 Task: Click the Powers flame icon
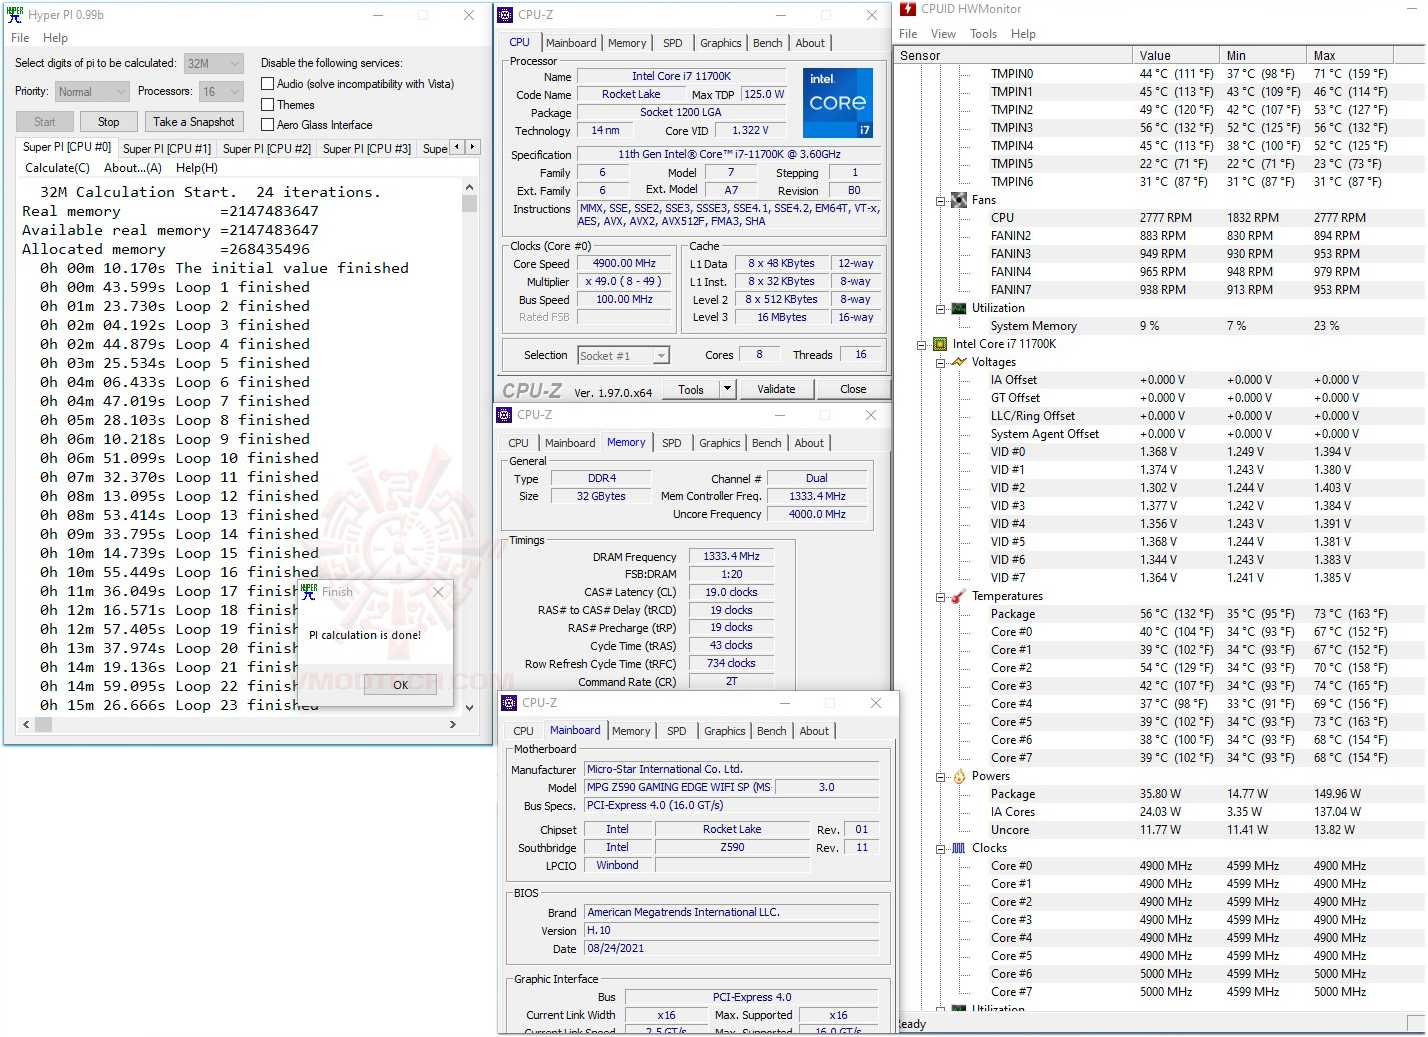(x=959, y=776)
